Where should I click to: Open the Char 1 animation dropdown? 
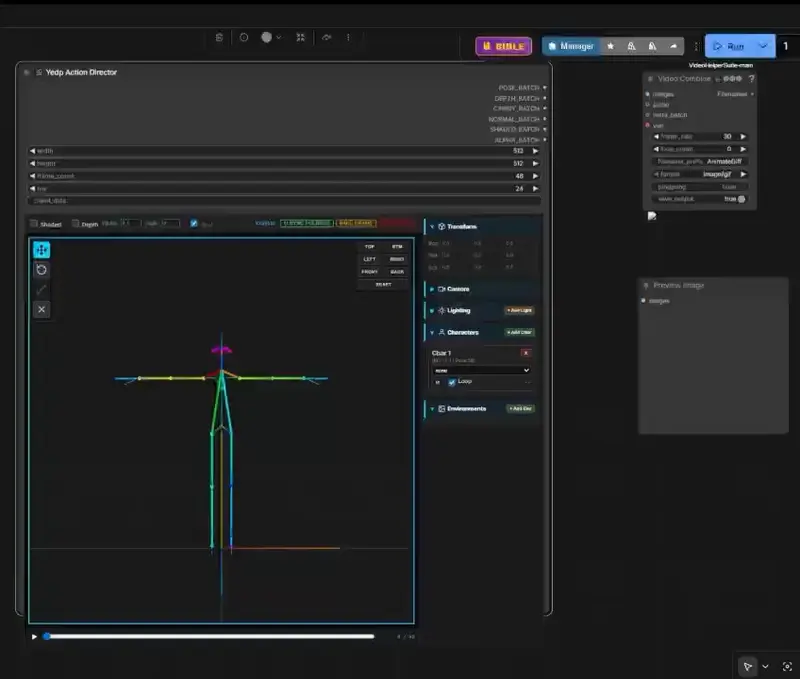482,370
